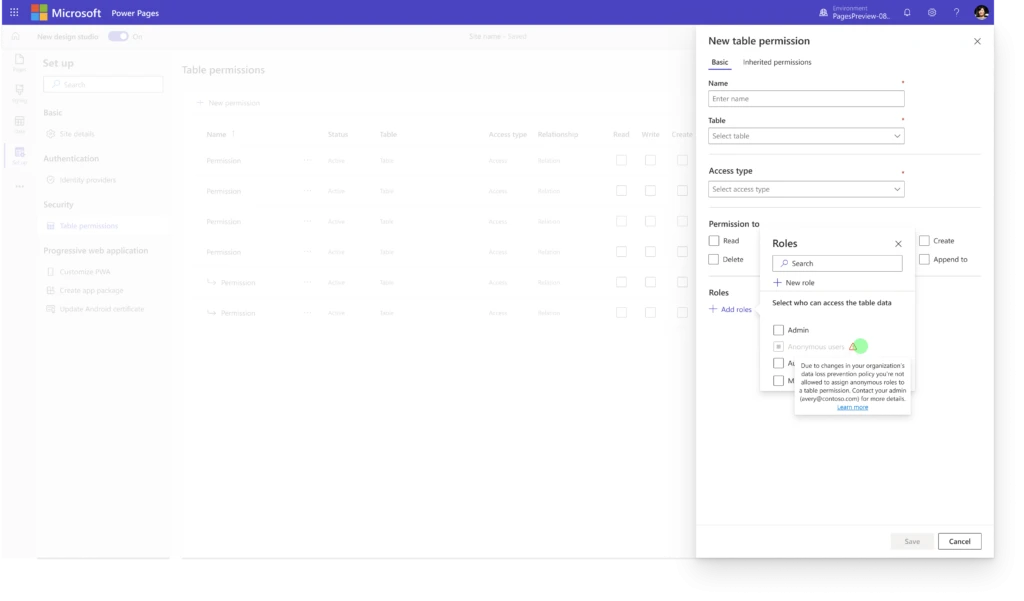
Task: Check the Read permission checkbox
Action: pos(714,241)
